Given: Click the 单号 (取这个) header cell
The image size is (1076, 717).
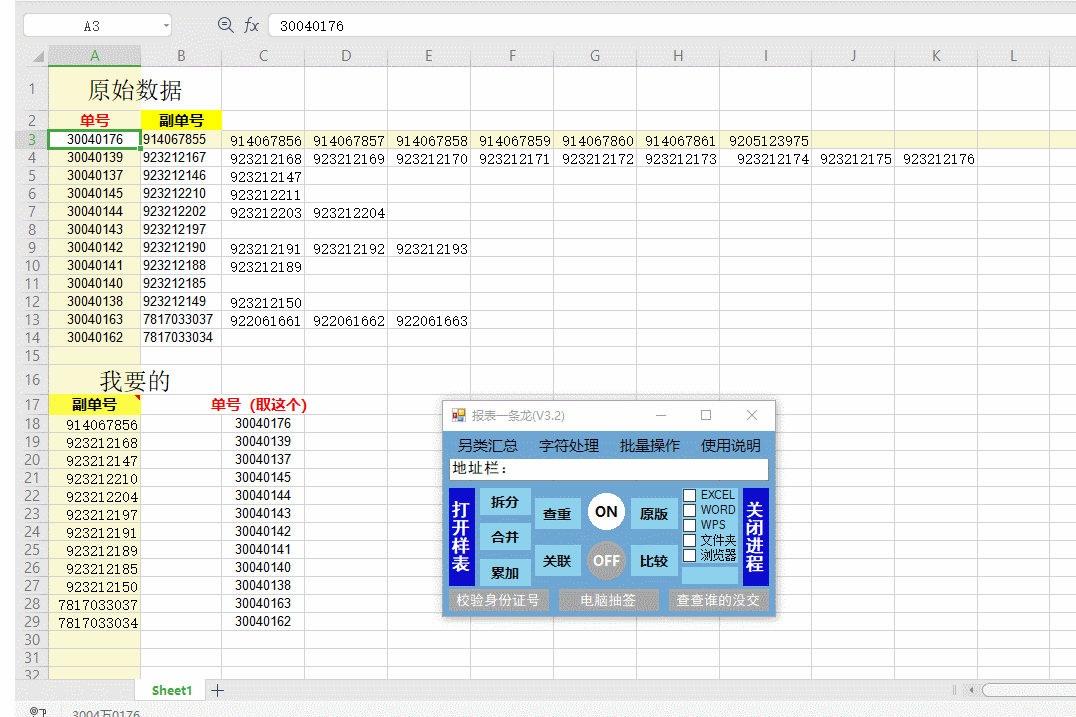Looking at the screenshot, I should (259, 405).
